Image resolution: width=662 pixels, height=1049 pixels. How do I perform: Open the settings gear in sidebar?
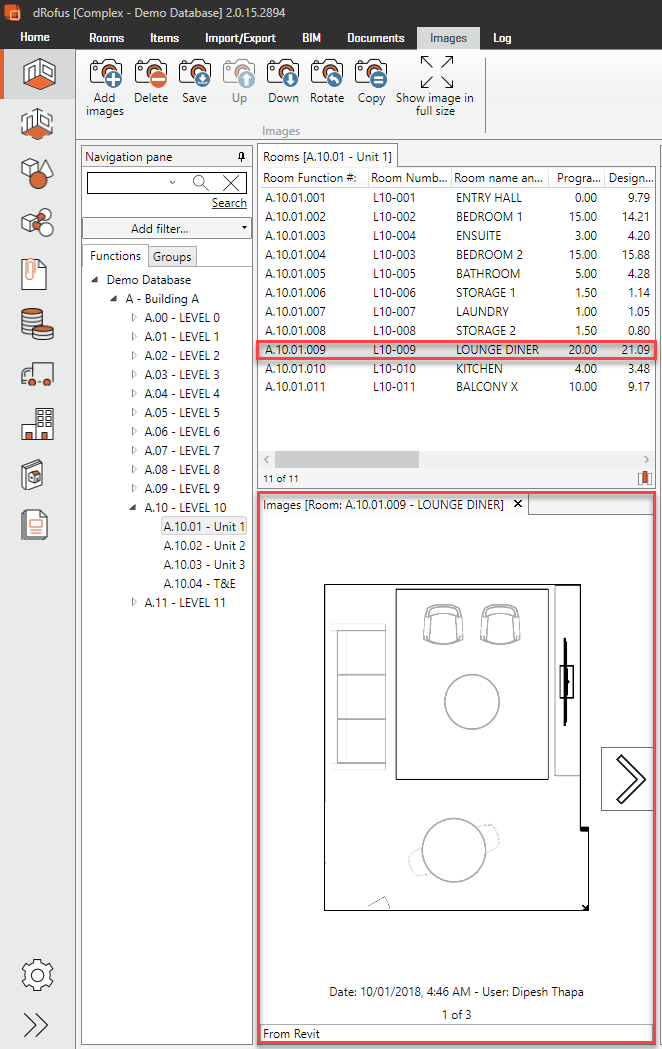[37, 973]
